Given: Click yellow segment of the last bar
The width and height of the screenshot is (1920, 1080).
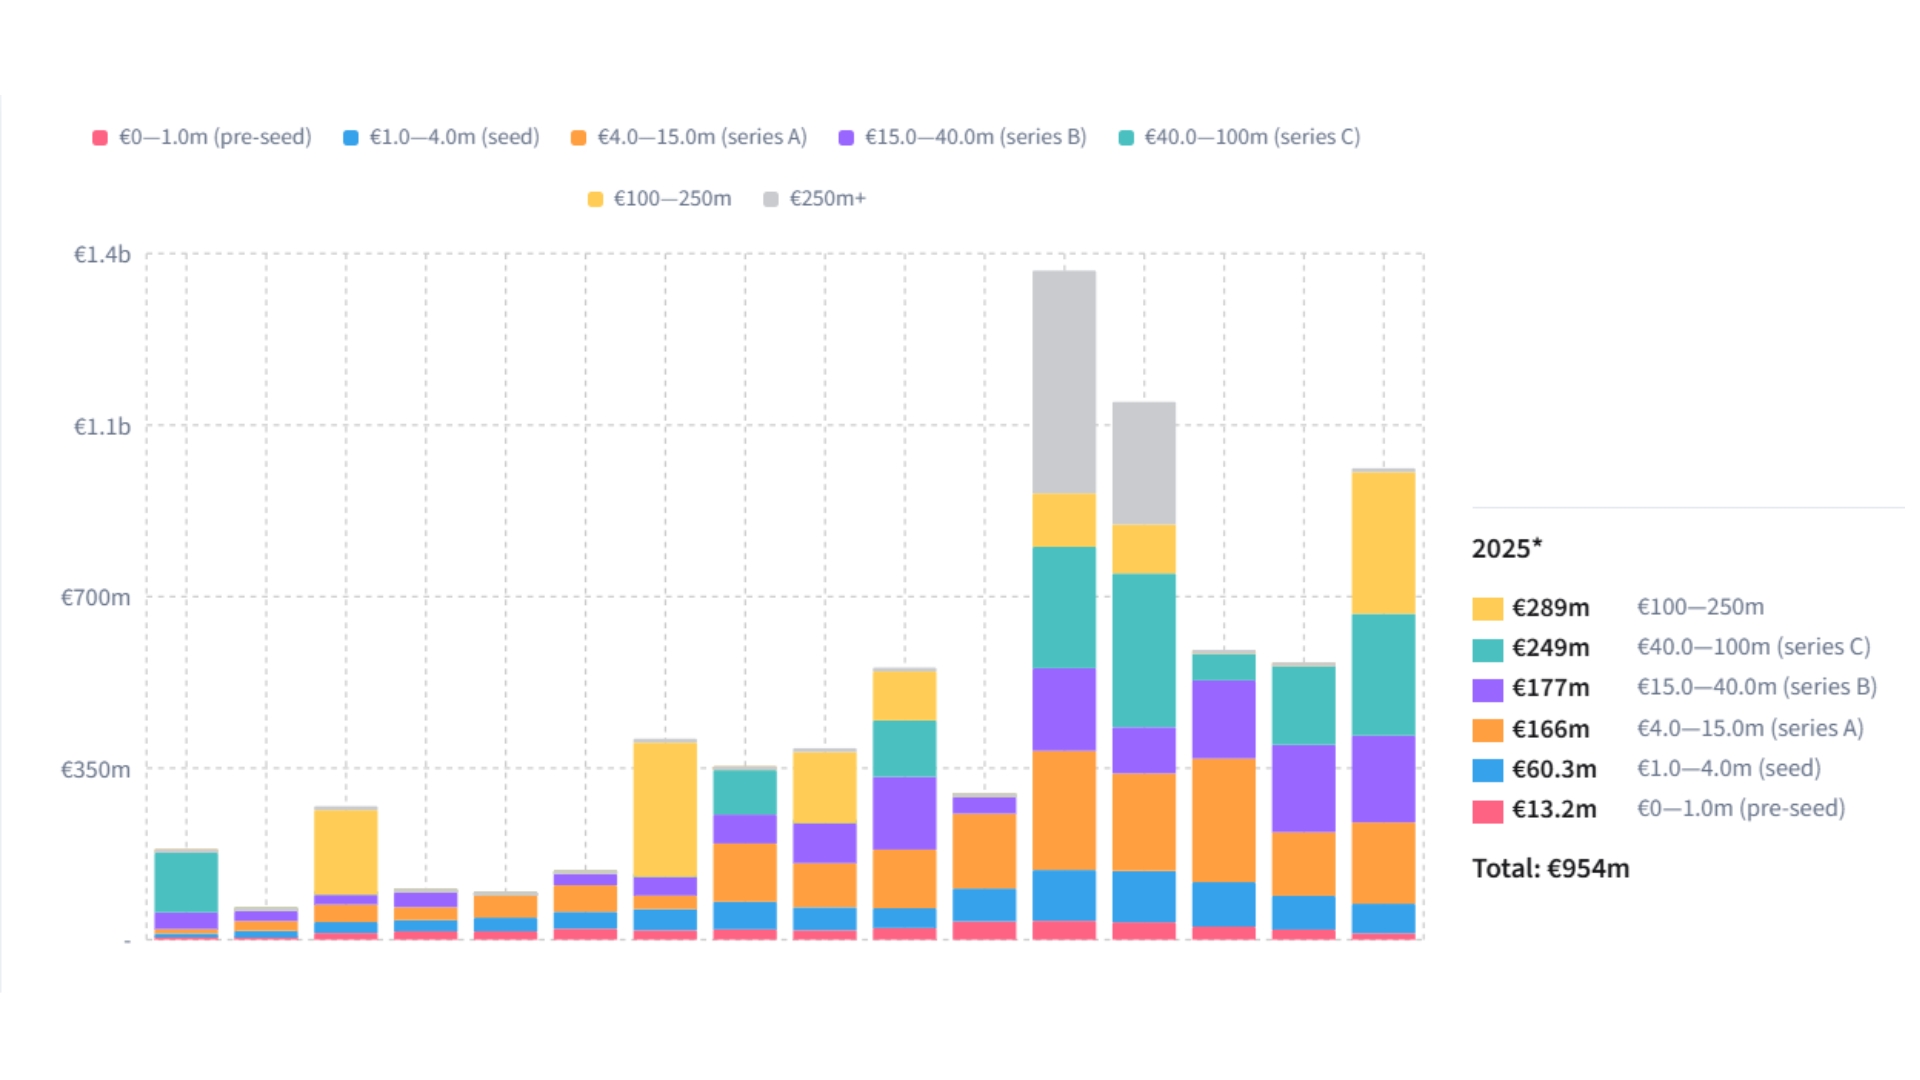Looking at the screenshot, I should (1383, 543).
